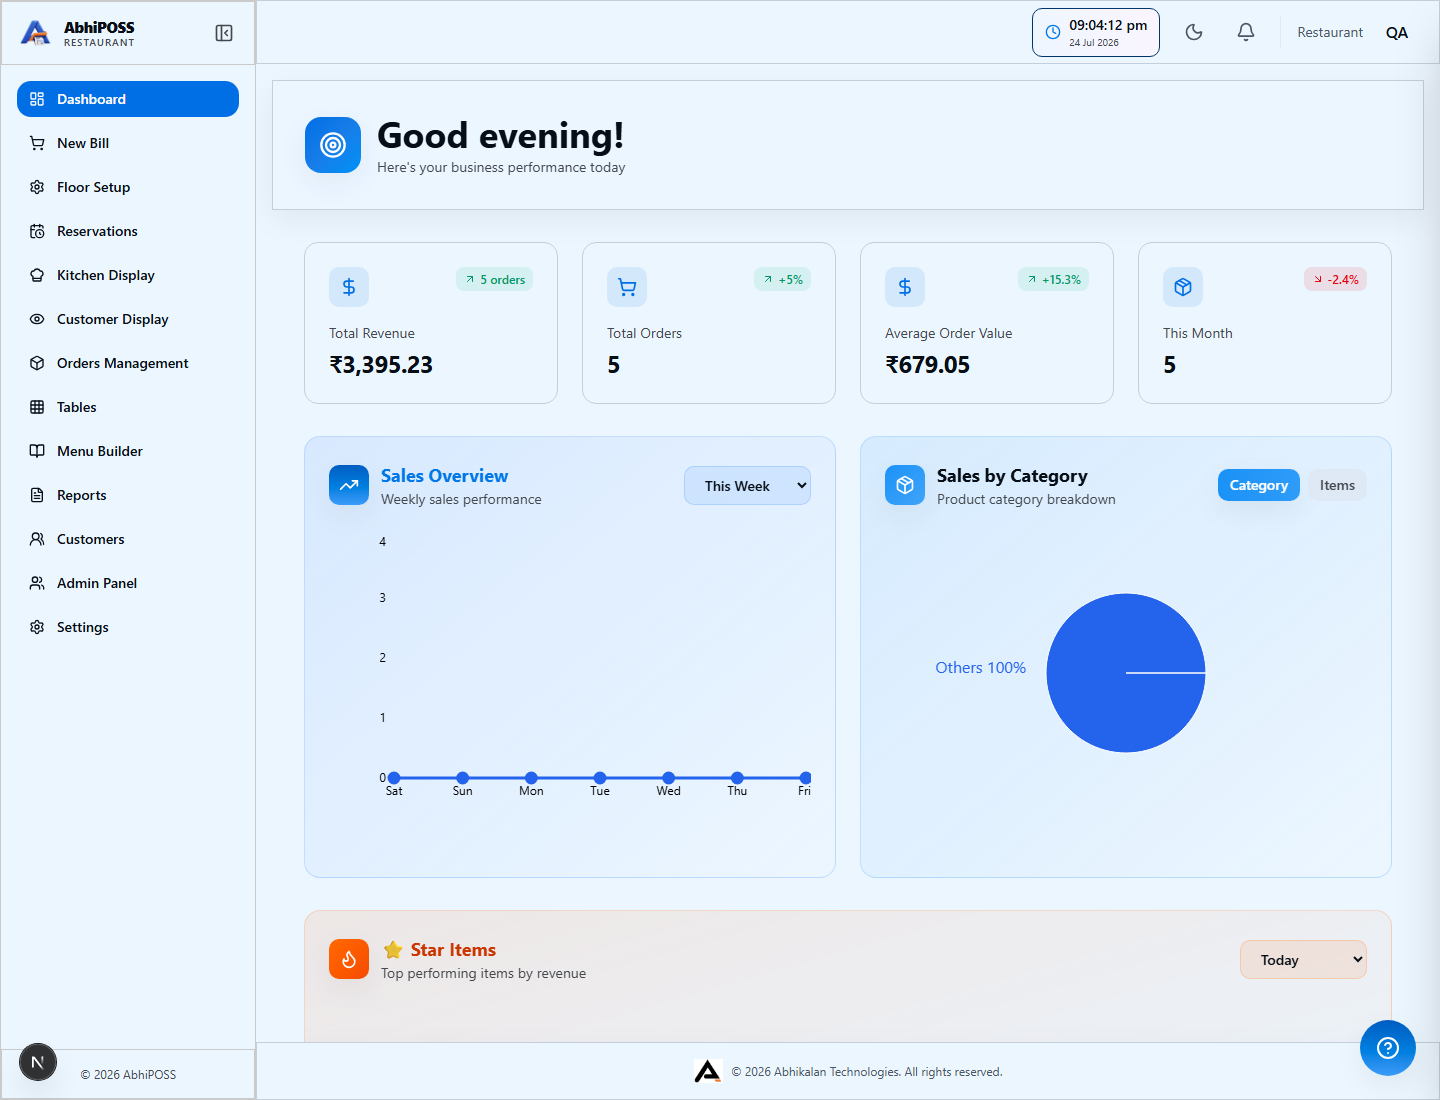
Task: Open the Today dropdown in Star Items
Action: pos(1303,960)
